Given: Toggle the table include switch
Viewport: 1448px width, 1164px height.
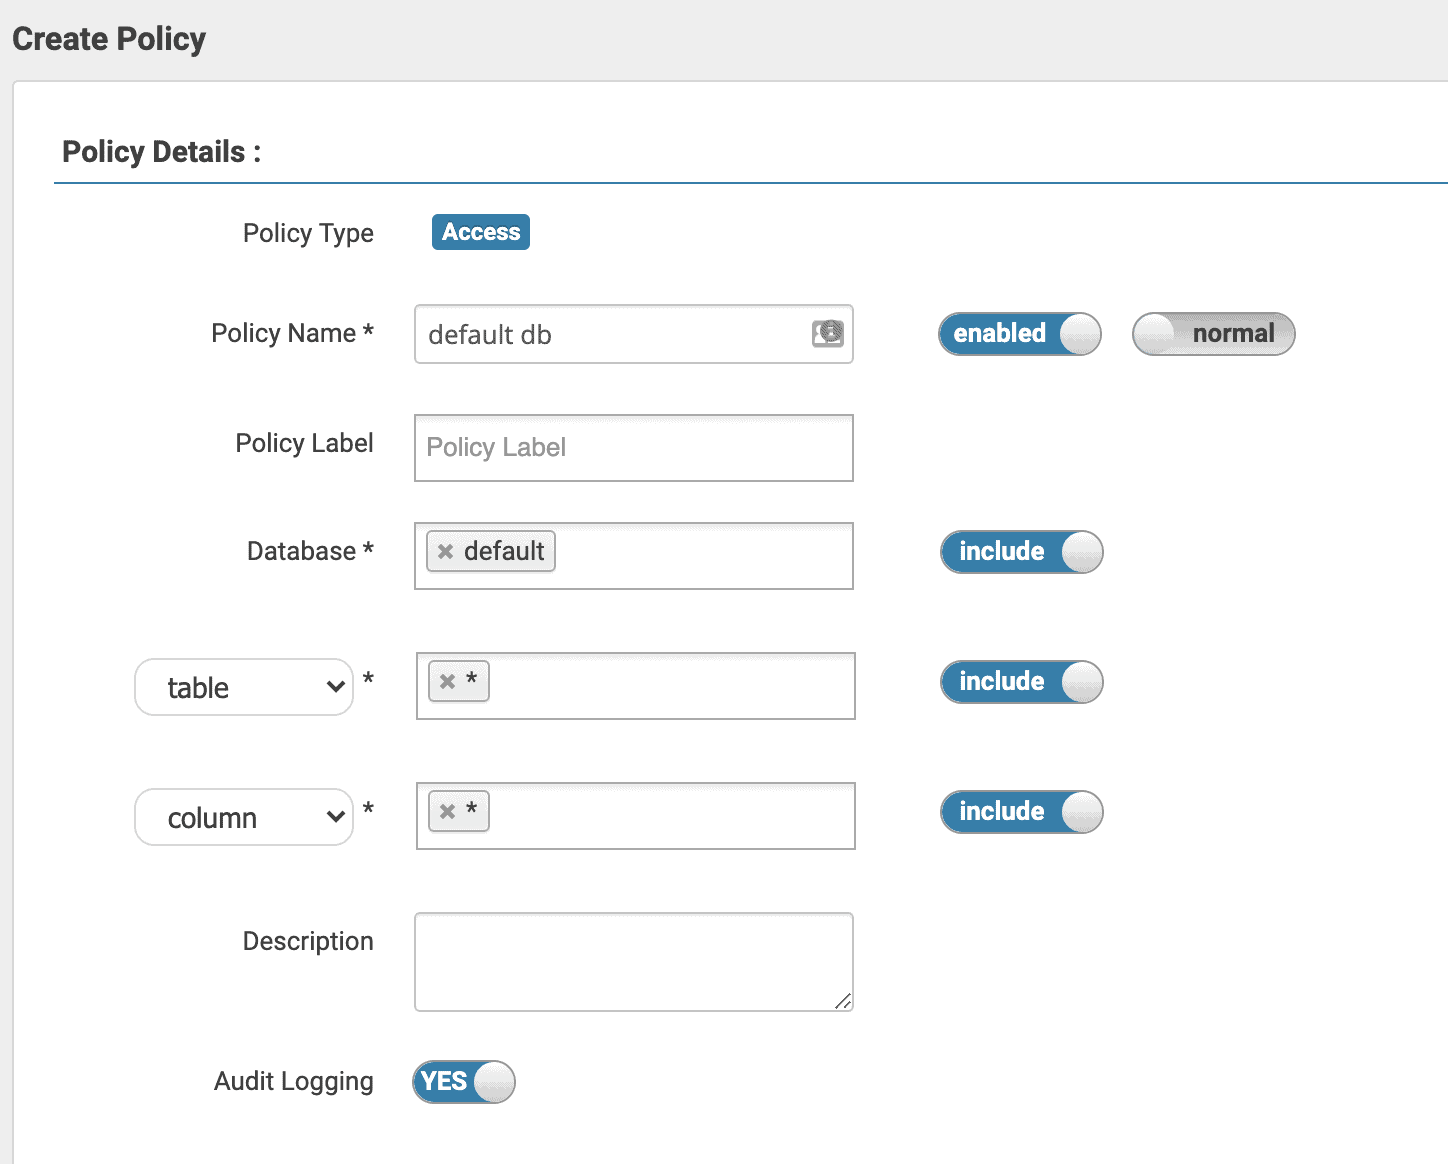Looking at the screenshot, I should (1021, 681).
